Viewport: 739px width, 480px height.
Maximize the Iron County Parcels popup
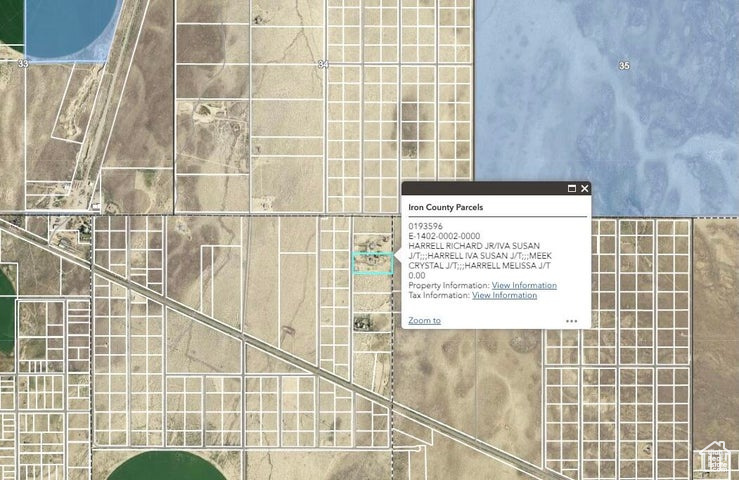572,188
